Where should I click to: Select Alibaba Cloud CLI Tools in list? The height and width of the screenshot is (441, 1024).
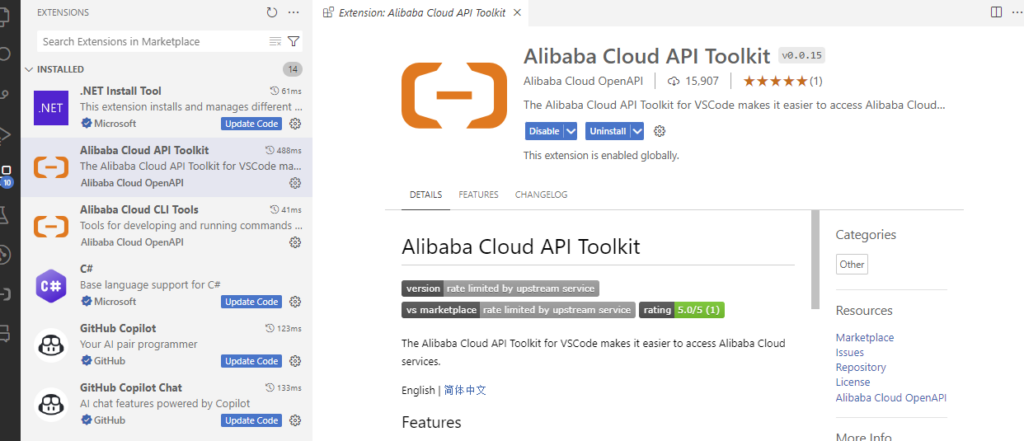pyautogui.click(x=167, y=226)
